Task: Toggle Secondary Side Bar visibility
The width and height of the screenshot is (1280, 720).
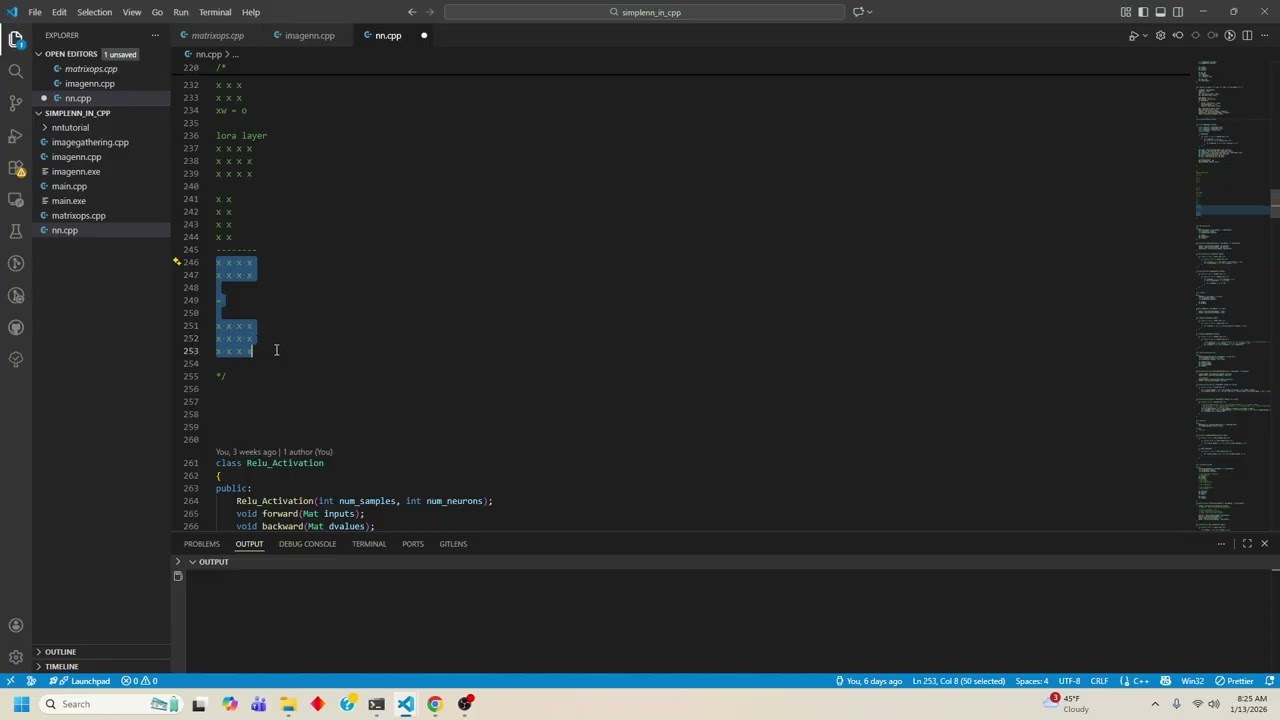Action: pyautogui.click(x=1178, y=12)
